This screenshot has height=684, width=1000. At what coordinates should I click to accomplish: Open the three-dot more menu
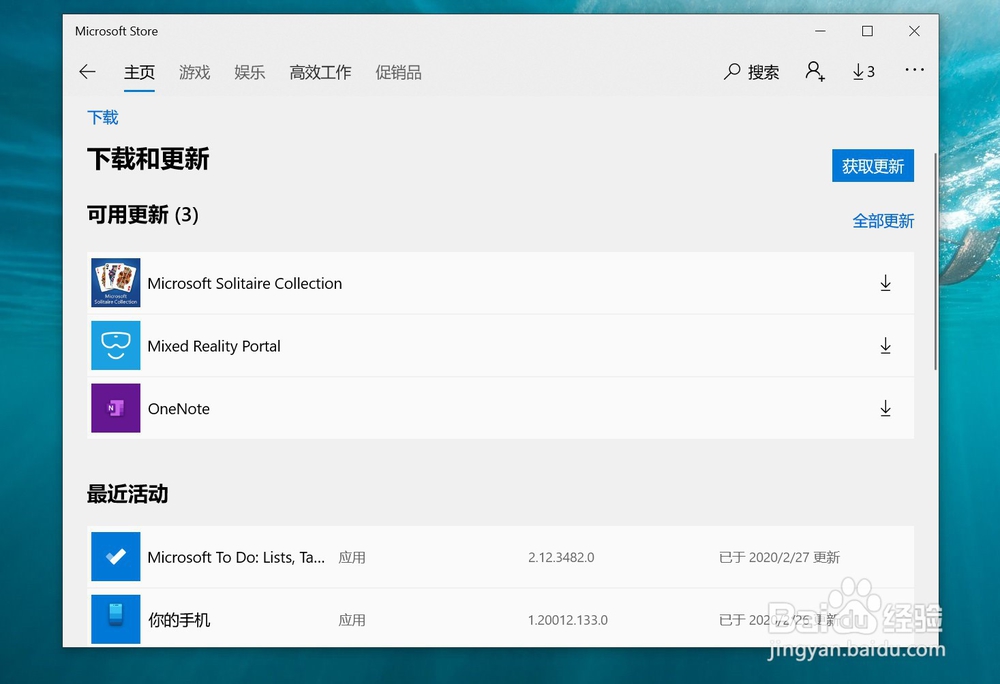(x=914, y=70)
